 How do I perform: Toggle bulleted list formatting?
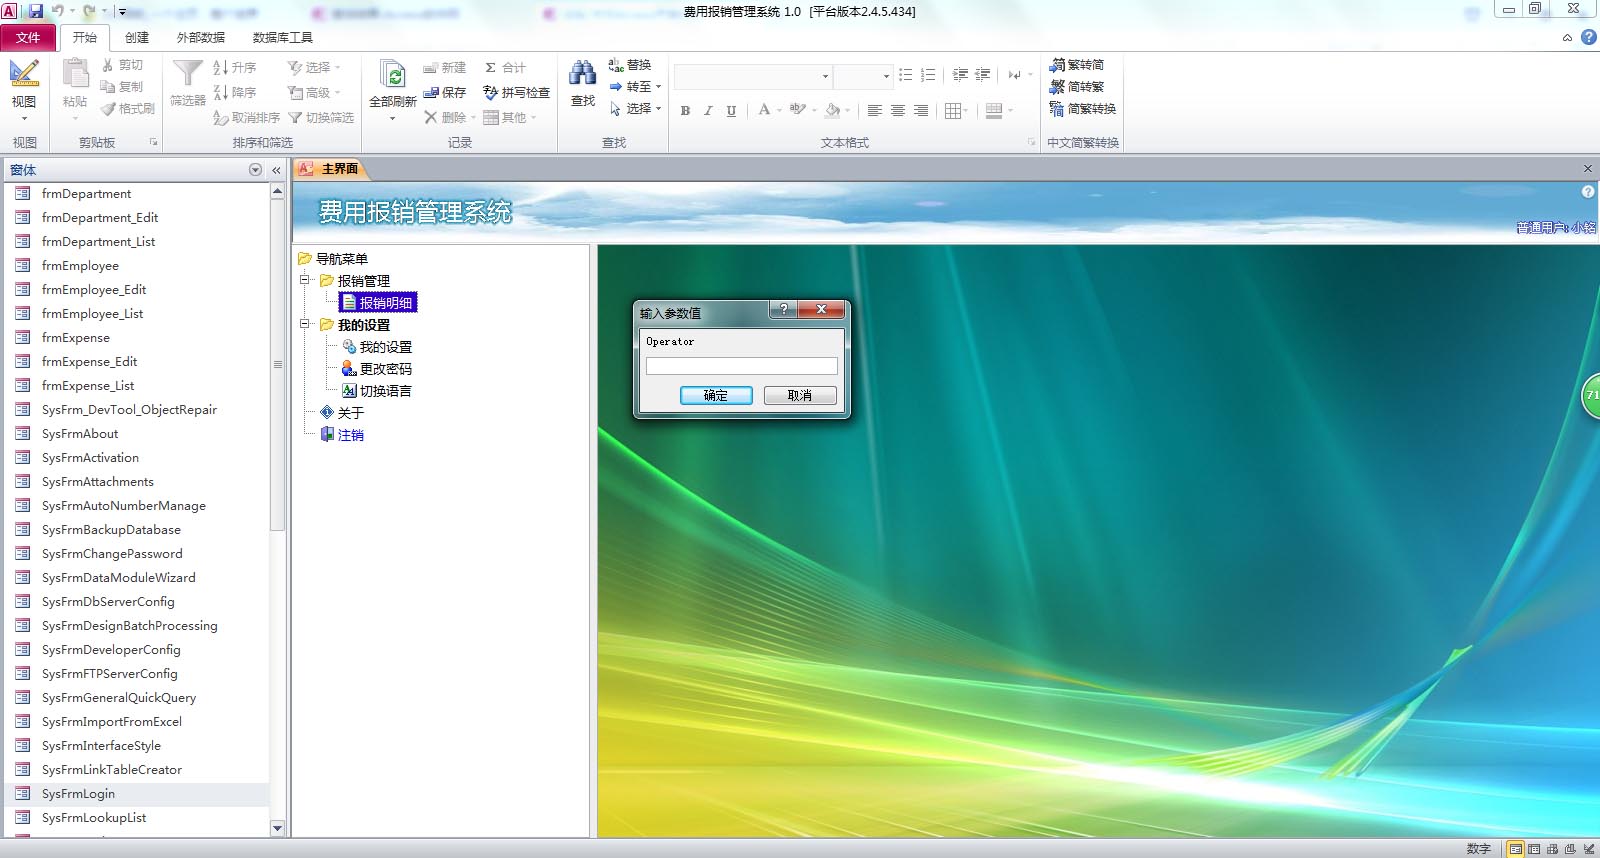tap(906, 75)
